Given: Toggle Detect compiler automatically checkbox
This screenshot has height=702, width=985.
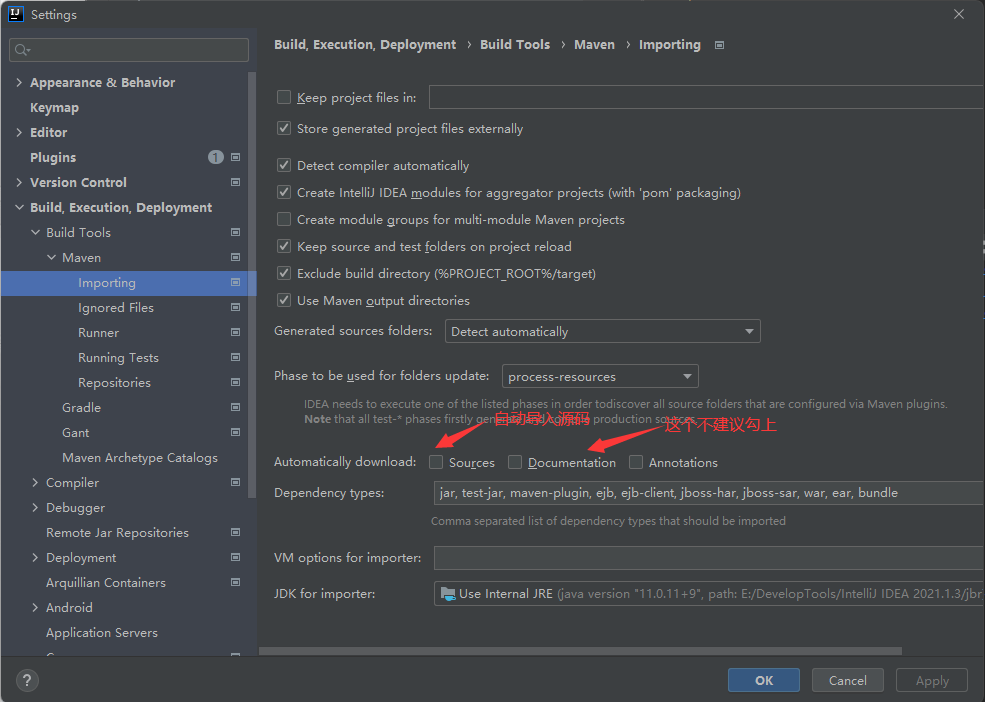Looking at the screenshot, I should pyautogui.click(x=284, y=165).
